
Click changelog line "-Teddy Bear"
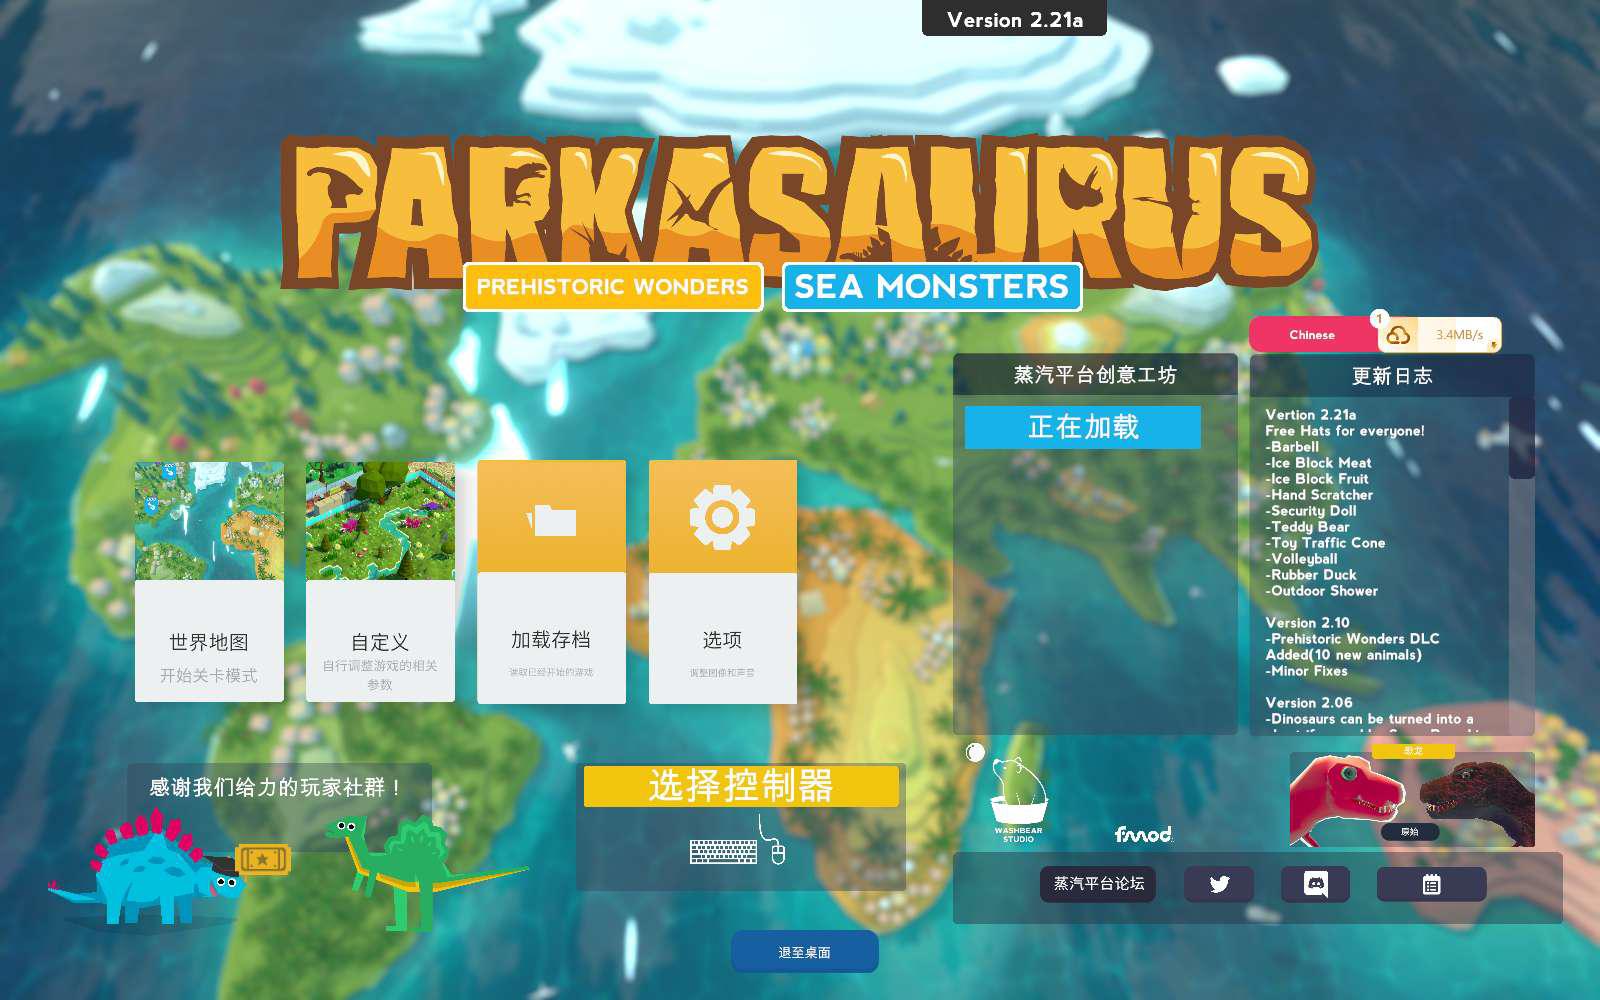1307,527
